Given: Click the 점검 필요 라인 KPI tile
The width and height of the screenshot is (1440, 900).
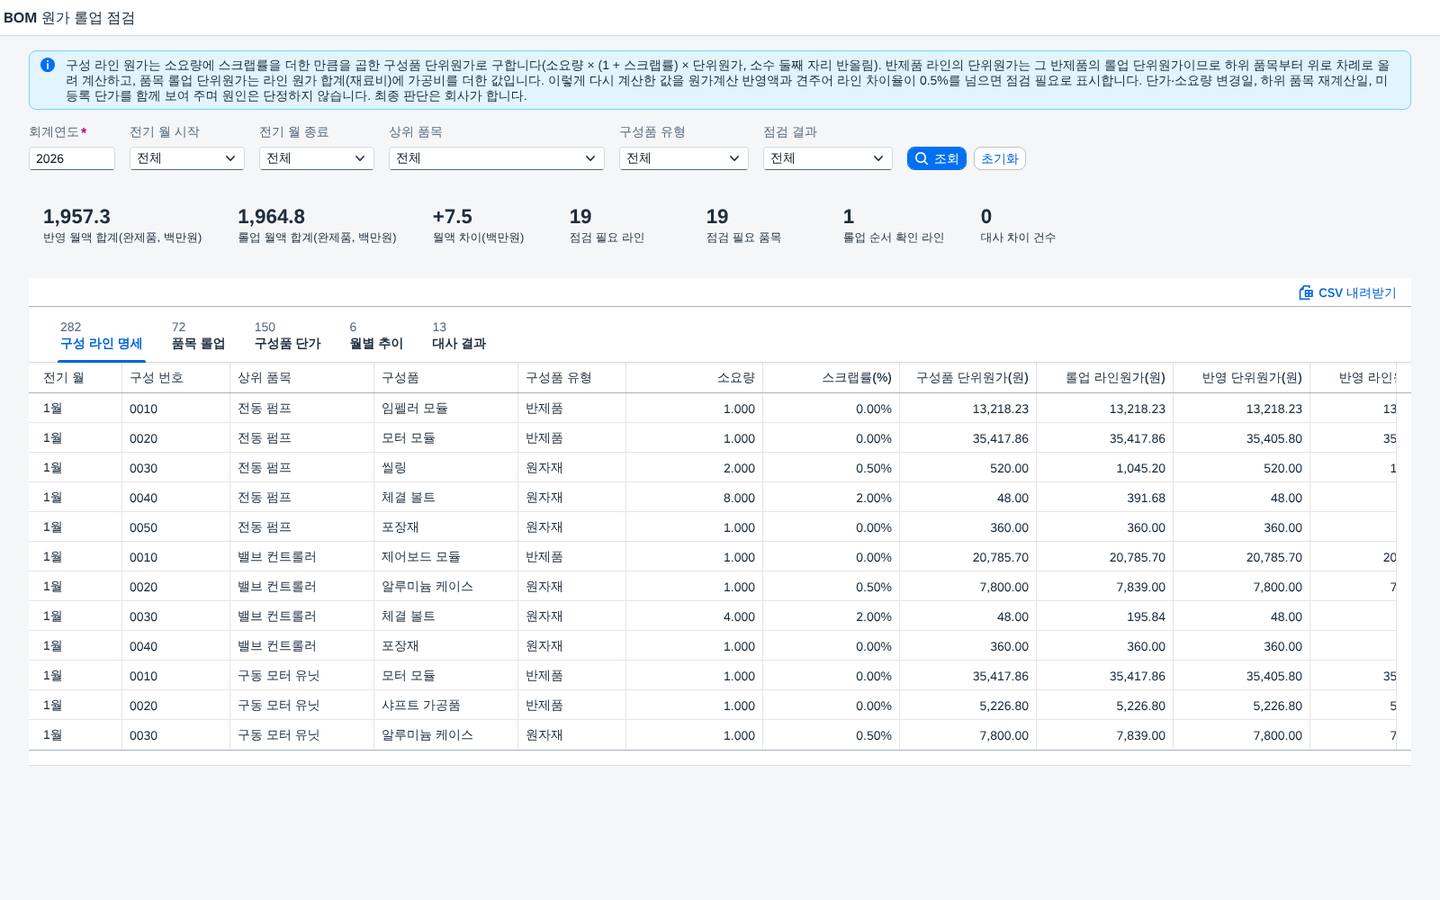Looking at the screenshot, I should (607, 226).
